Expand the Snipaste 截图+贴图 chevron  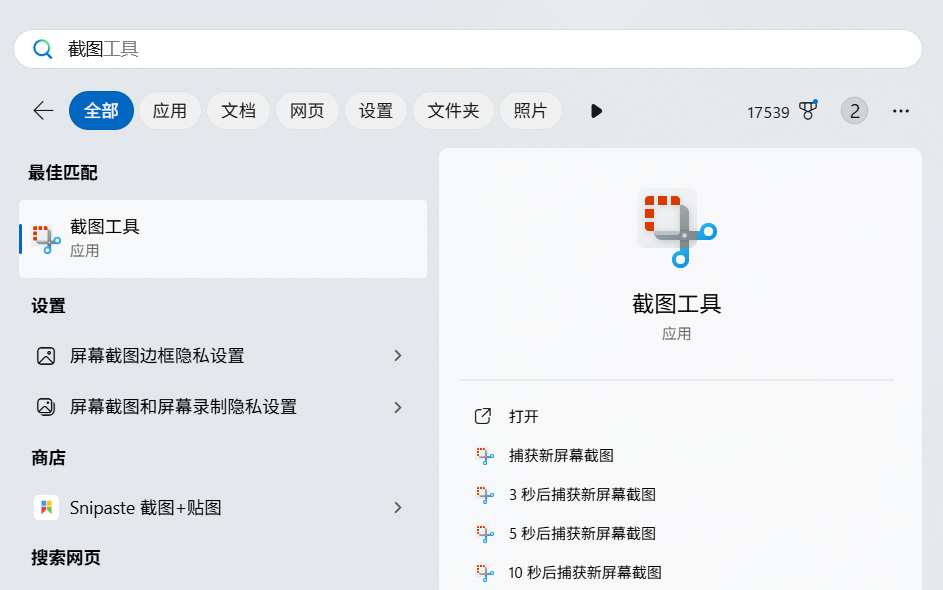398,508
